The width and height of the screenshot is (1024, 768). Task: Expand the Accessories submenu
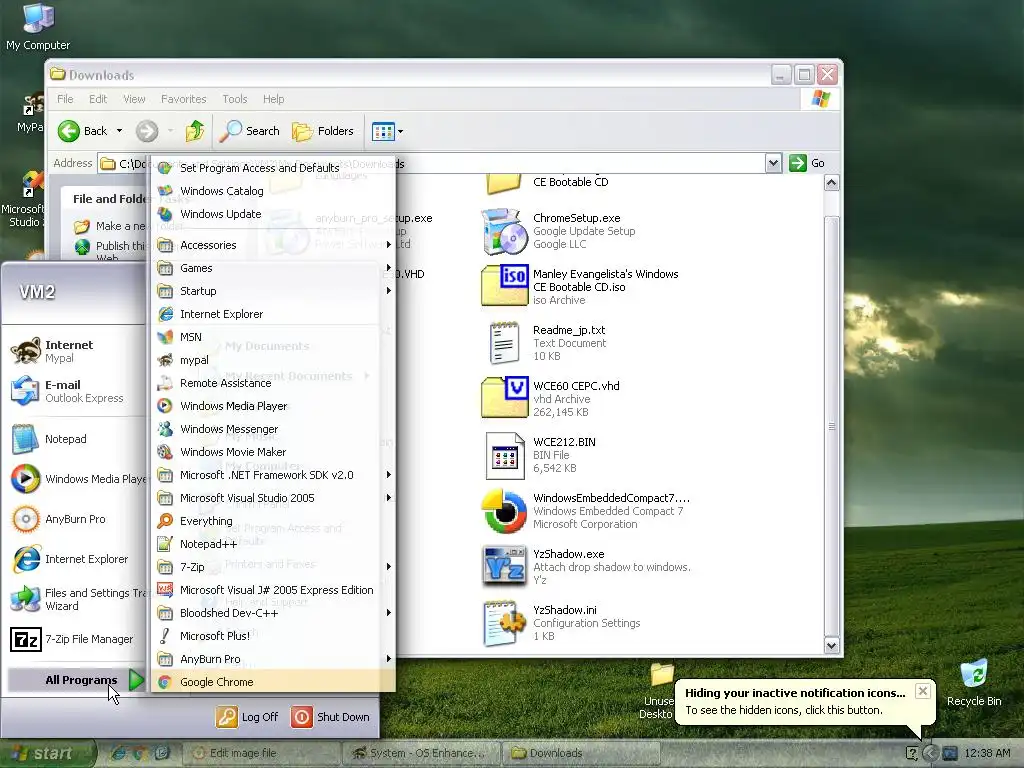tap(273, 245)
